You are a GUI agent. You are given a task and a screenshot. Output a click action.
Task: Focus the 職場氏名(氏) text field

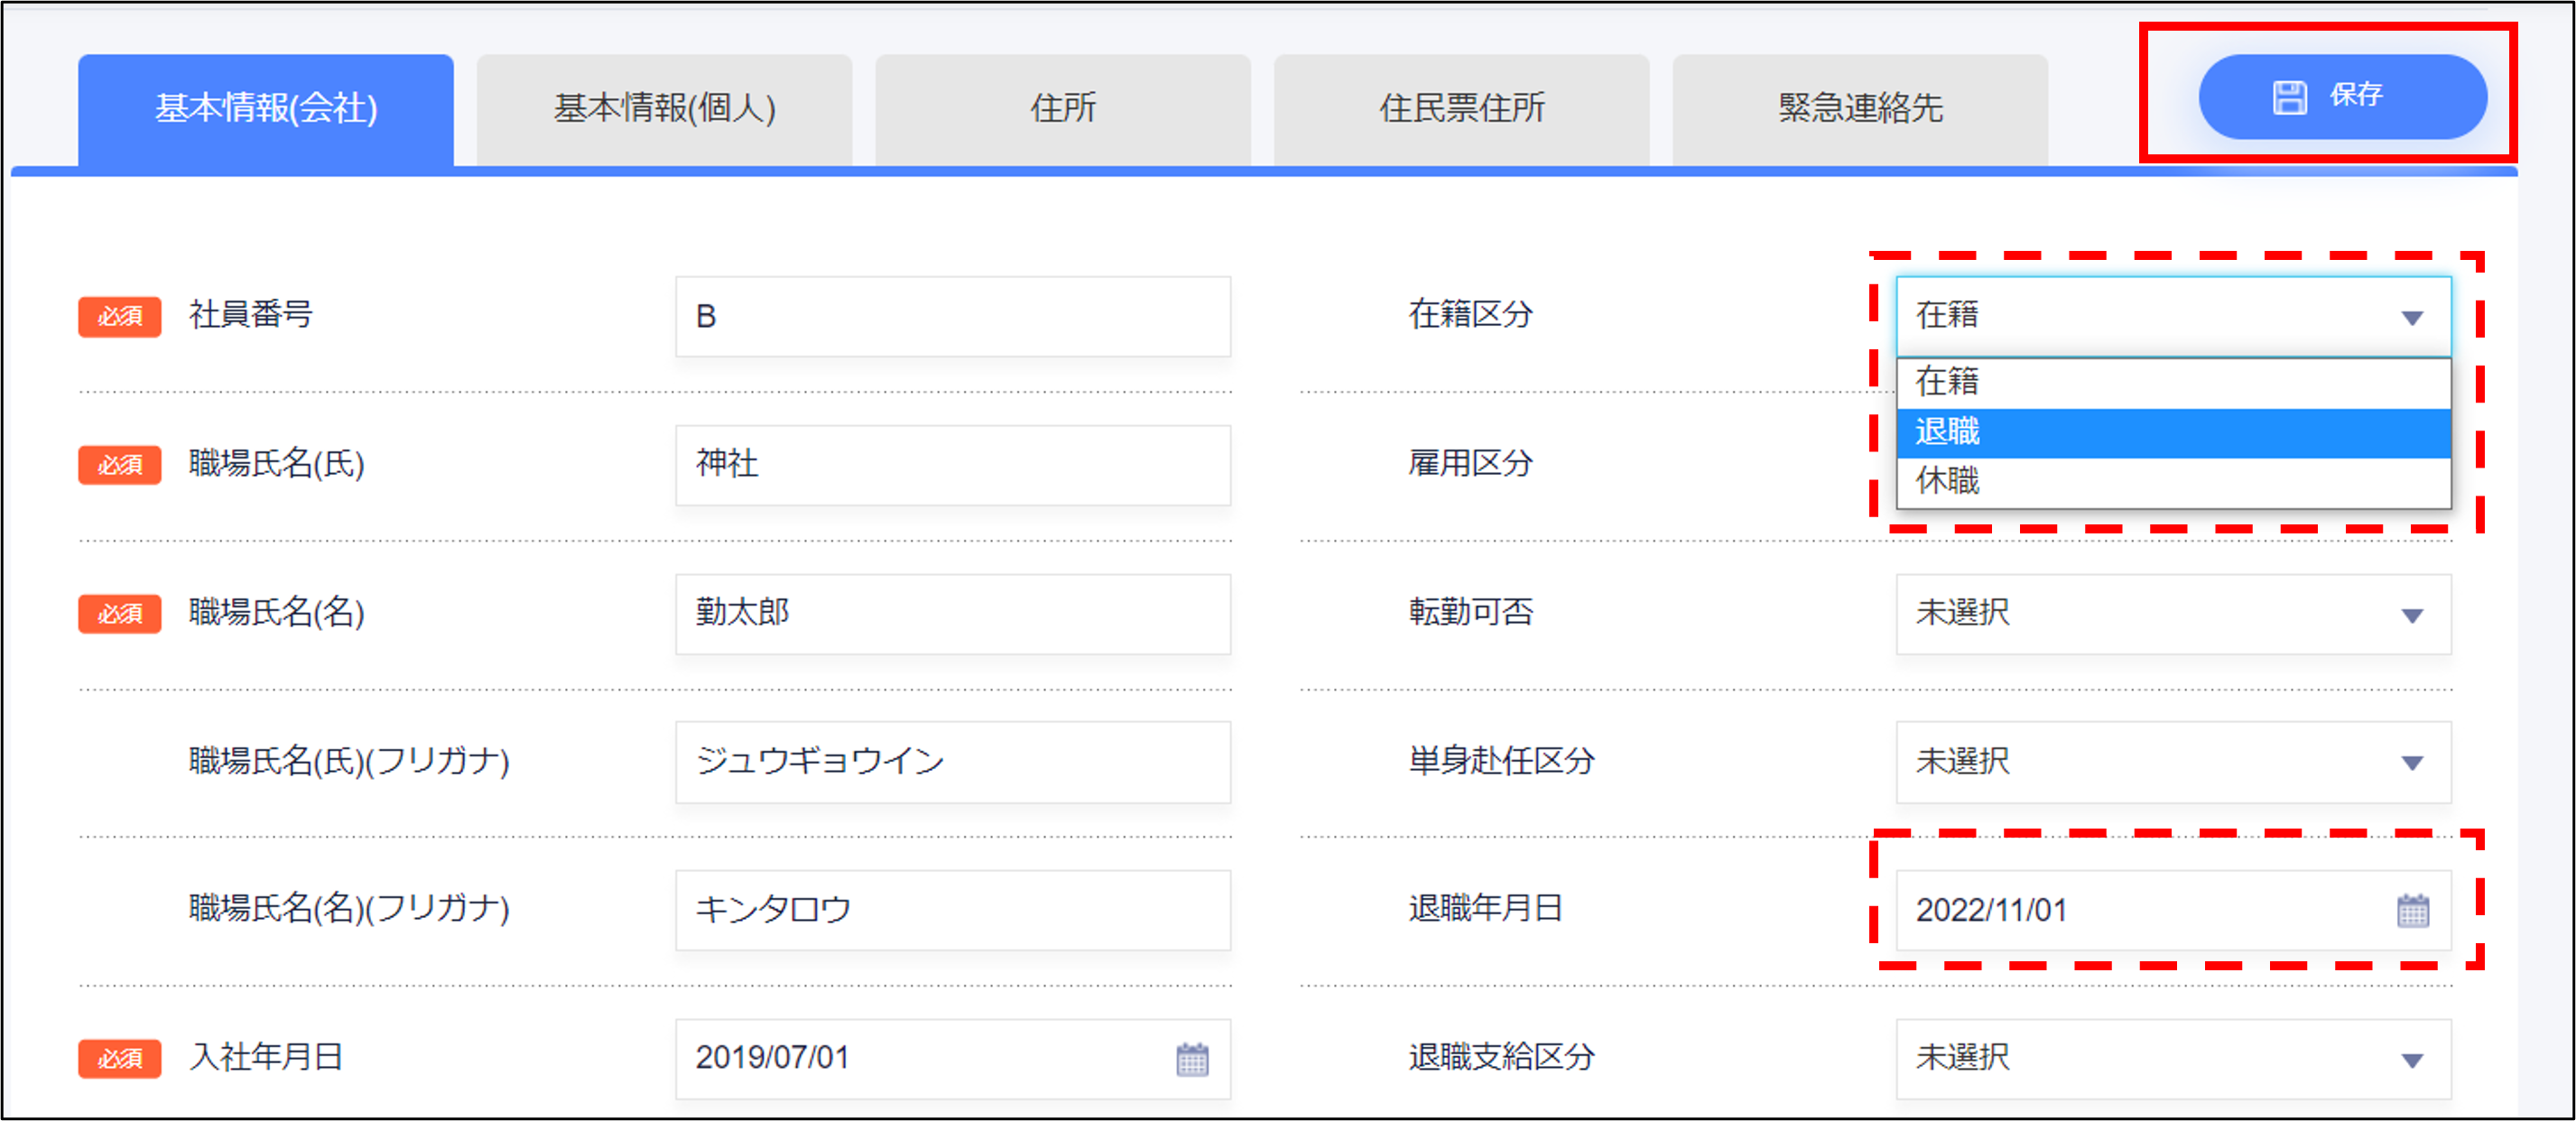tap(952, 465)
